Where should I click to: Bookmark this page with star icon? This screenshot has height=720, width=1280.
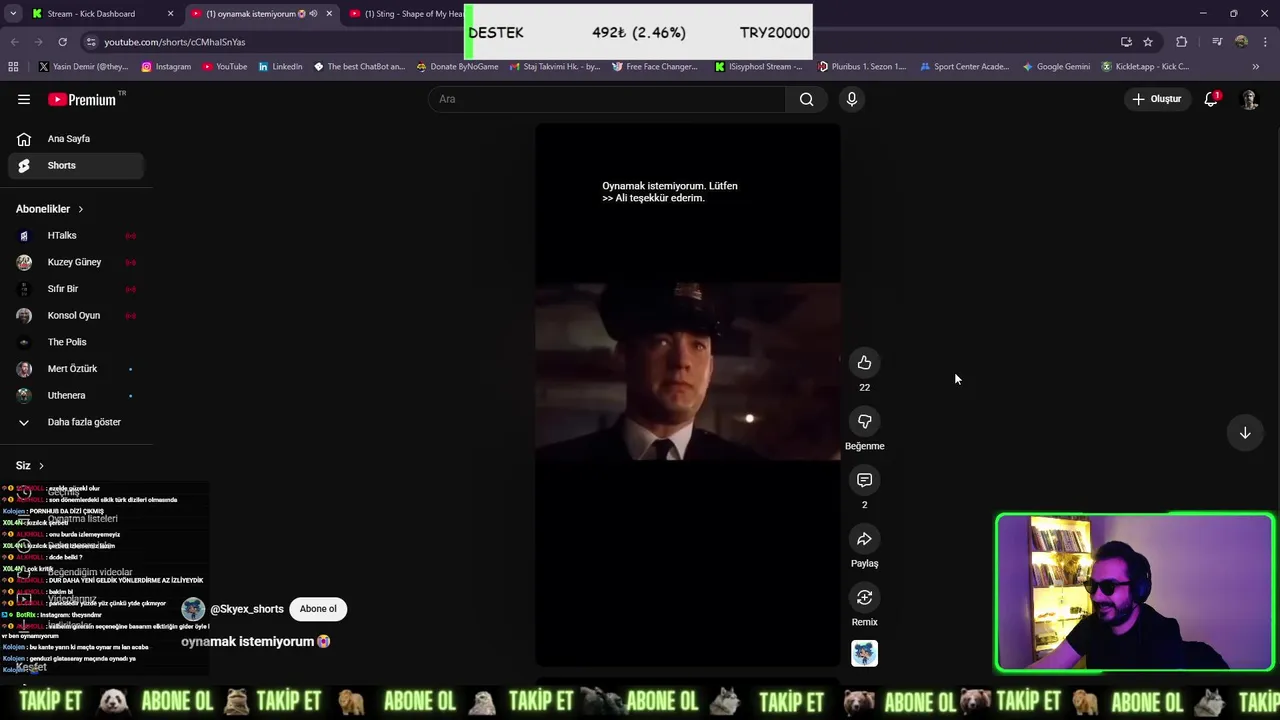[x=1148, y=42]
